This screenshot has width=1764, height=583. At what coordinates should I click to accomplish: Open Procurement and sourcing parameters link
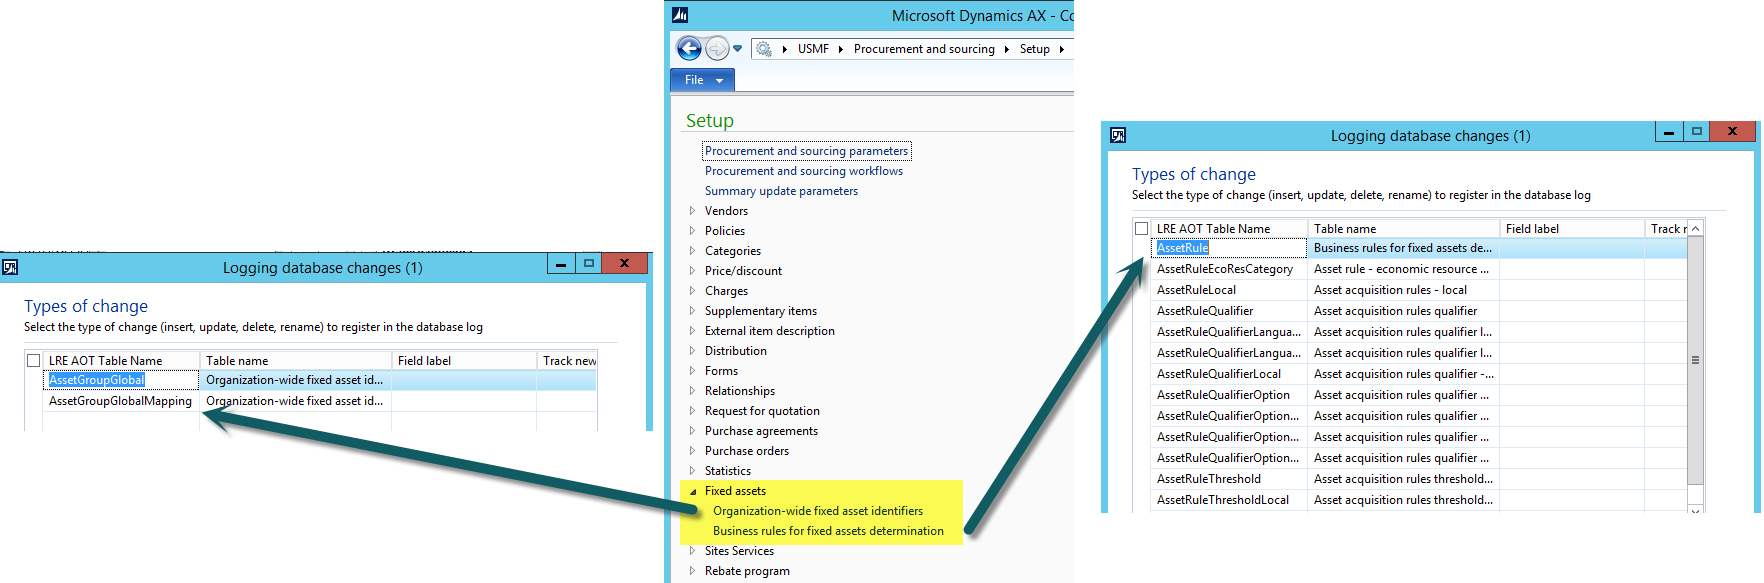(x=806, y=151)
